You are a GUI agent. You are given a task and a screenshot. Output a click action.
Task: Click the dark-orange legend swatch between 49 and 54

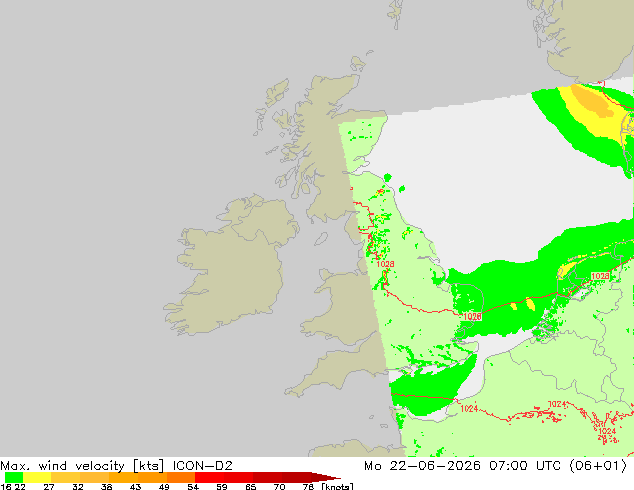(181, 477)
